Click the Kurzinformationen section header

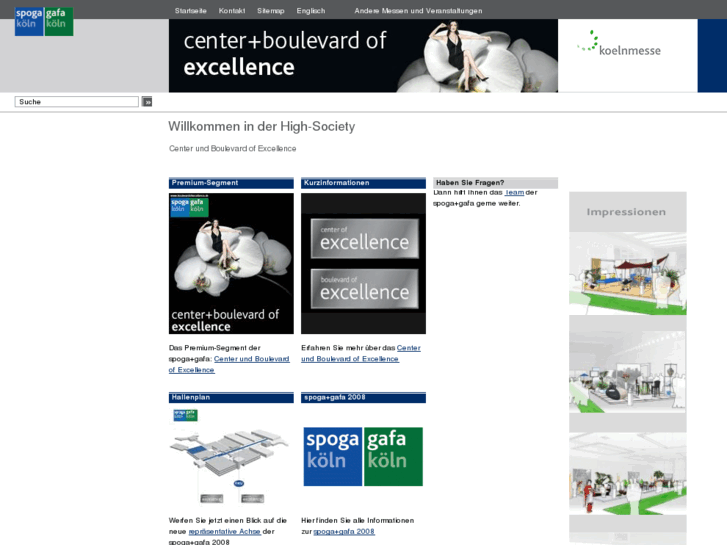point(363,183)
